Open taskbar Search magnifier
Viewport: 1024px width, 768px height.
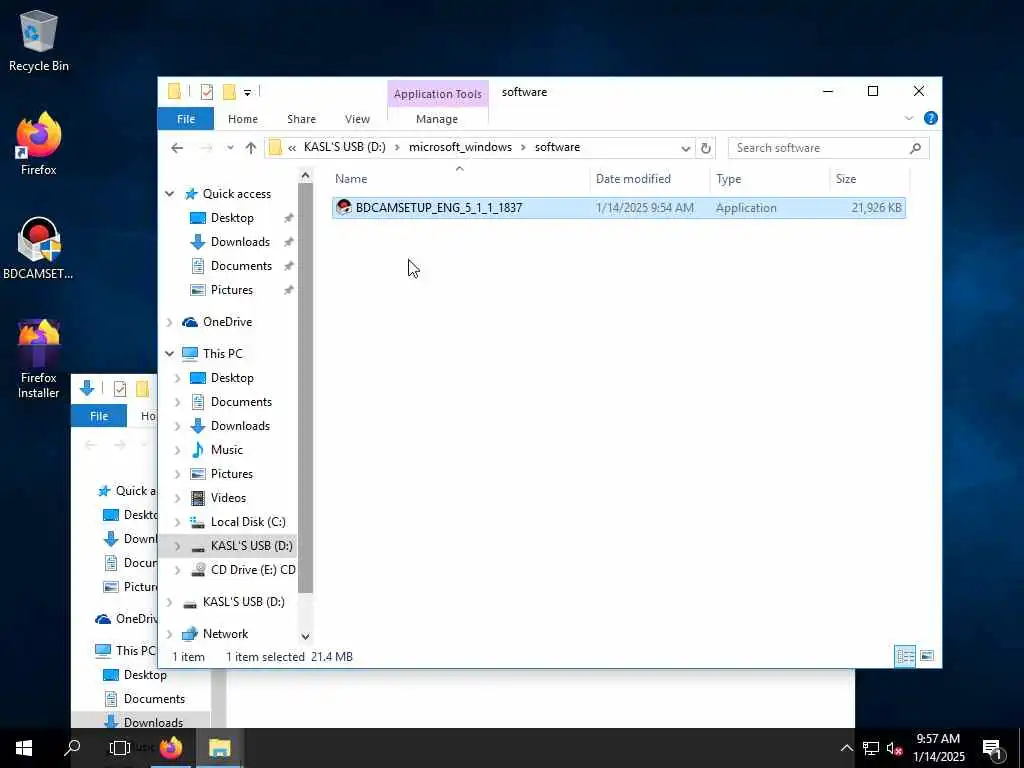point(72,748)
